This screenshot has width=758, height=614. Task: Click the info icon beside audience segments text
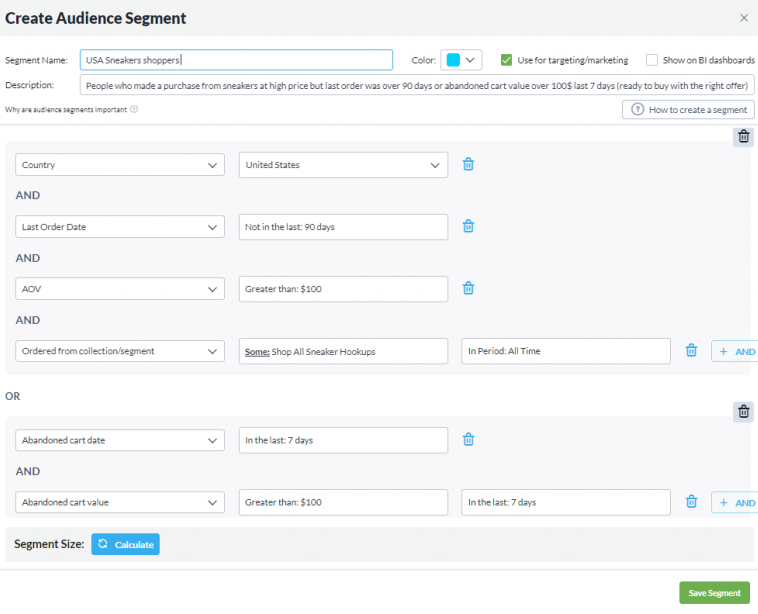pyautogui.click(x=134, y=109)
